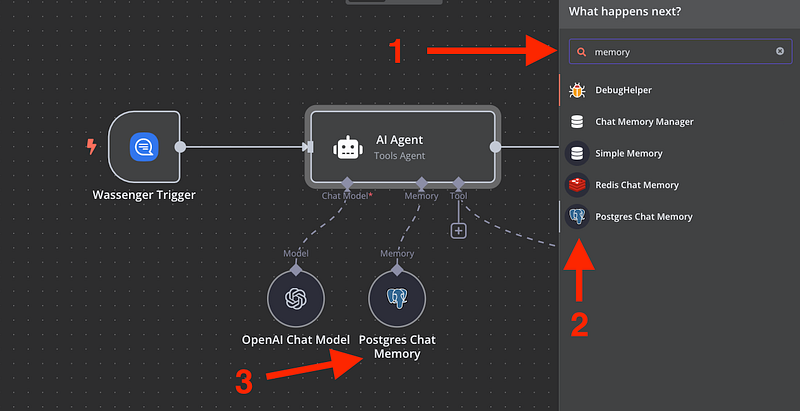Click the red lightning trigger bolt
The width and height of the screenshot is (800, 411).
click(x=92, y=147)
